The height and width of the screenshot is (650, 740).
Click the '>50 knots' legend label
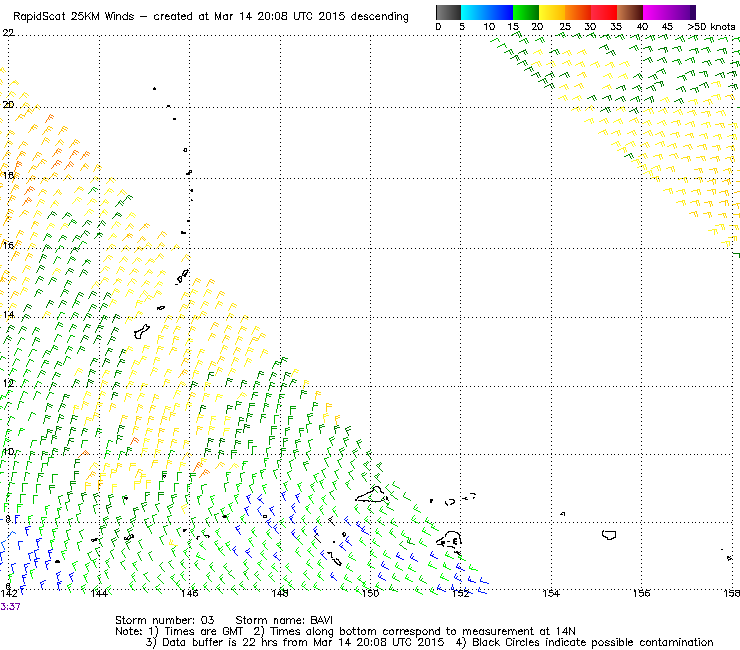(711, 27)
